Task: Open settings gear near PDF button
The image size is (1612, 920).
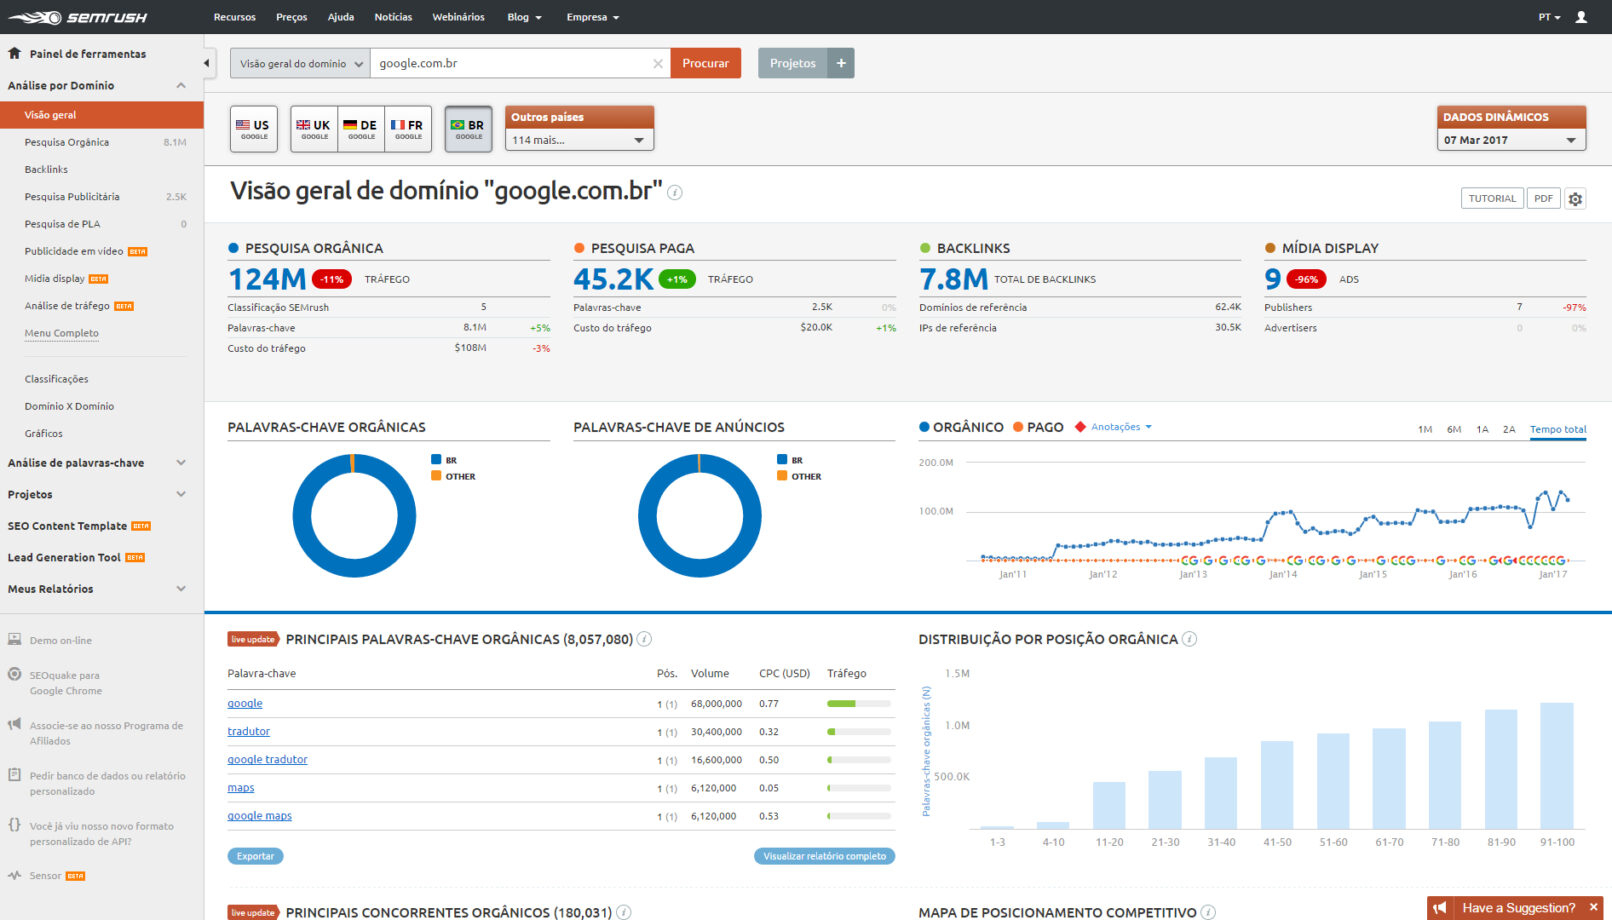Action: pos(1575,198)
